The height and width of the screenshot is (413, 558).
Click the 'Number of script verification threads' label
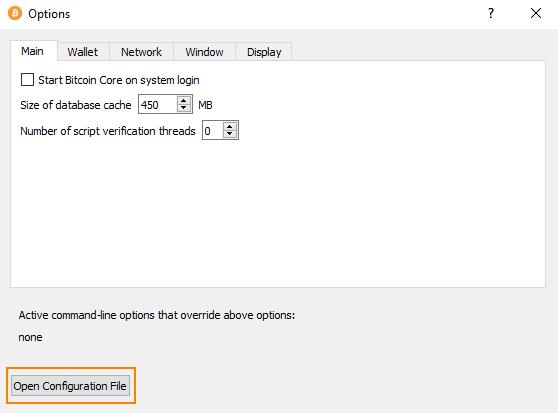(x=108, y=131)
